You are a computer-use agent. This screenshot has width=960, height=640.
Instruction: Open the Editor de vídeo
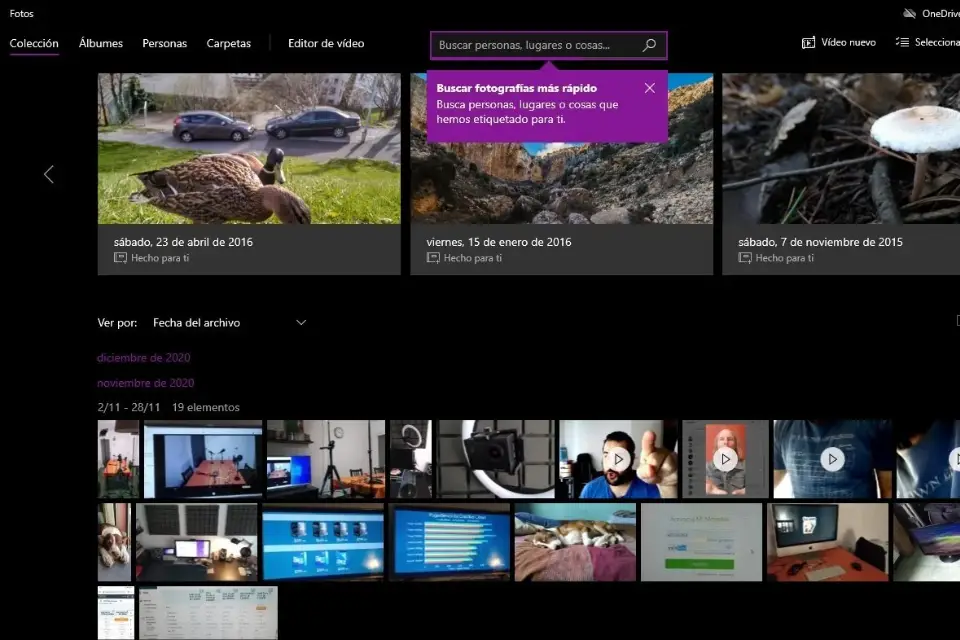326,44
